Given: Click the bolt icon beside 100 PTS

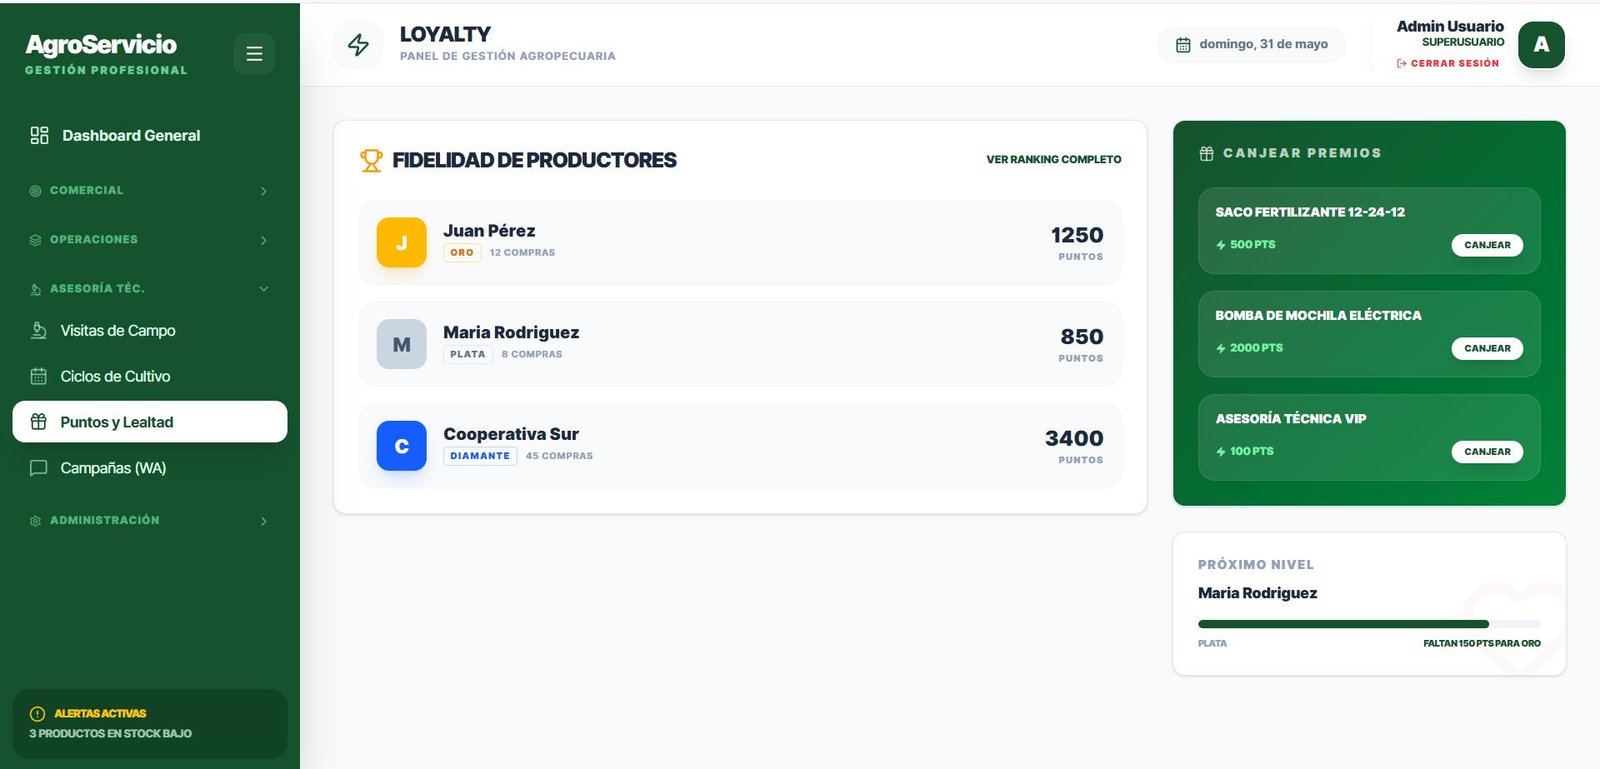Looking at the screenshot, I should pyautogui.click(x=1221, y=452).
